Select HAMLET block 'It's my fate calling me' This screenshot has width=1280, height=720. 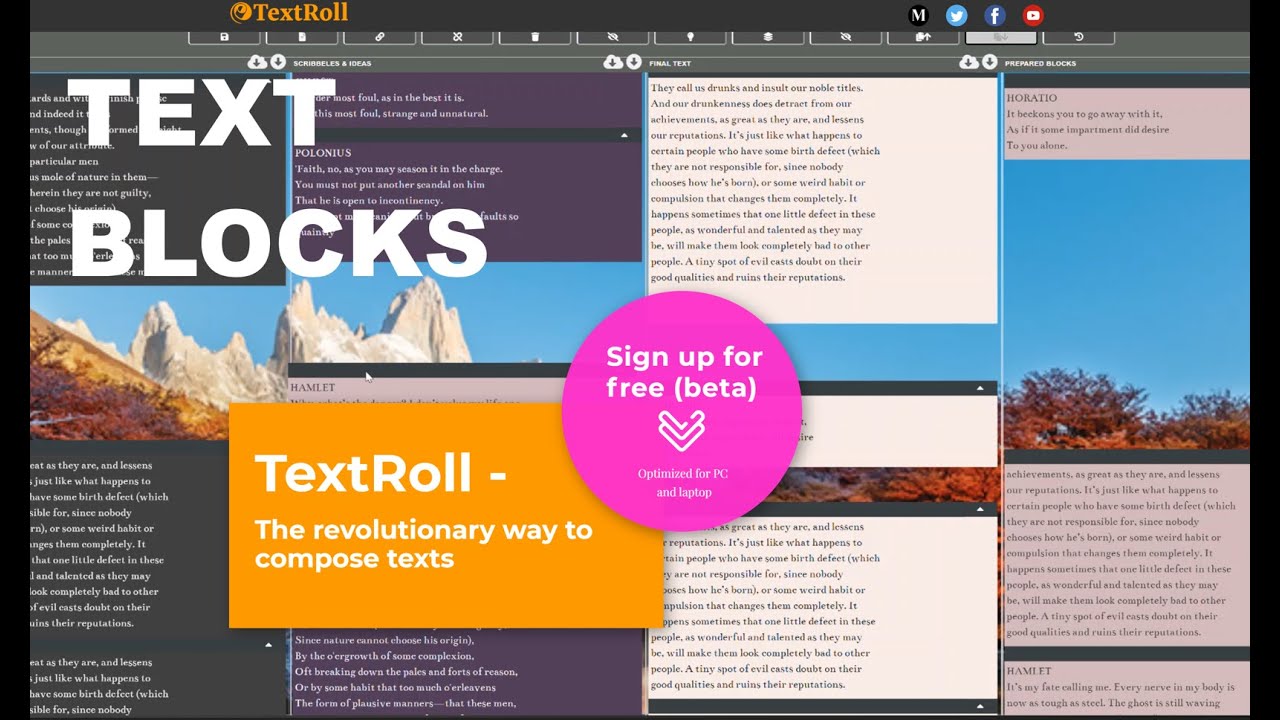1126,690
